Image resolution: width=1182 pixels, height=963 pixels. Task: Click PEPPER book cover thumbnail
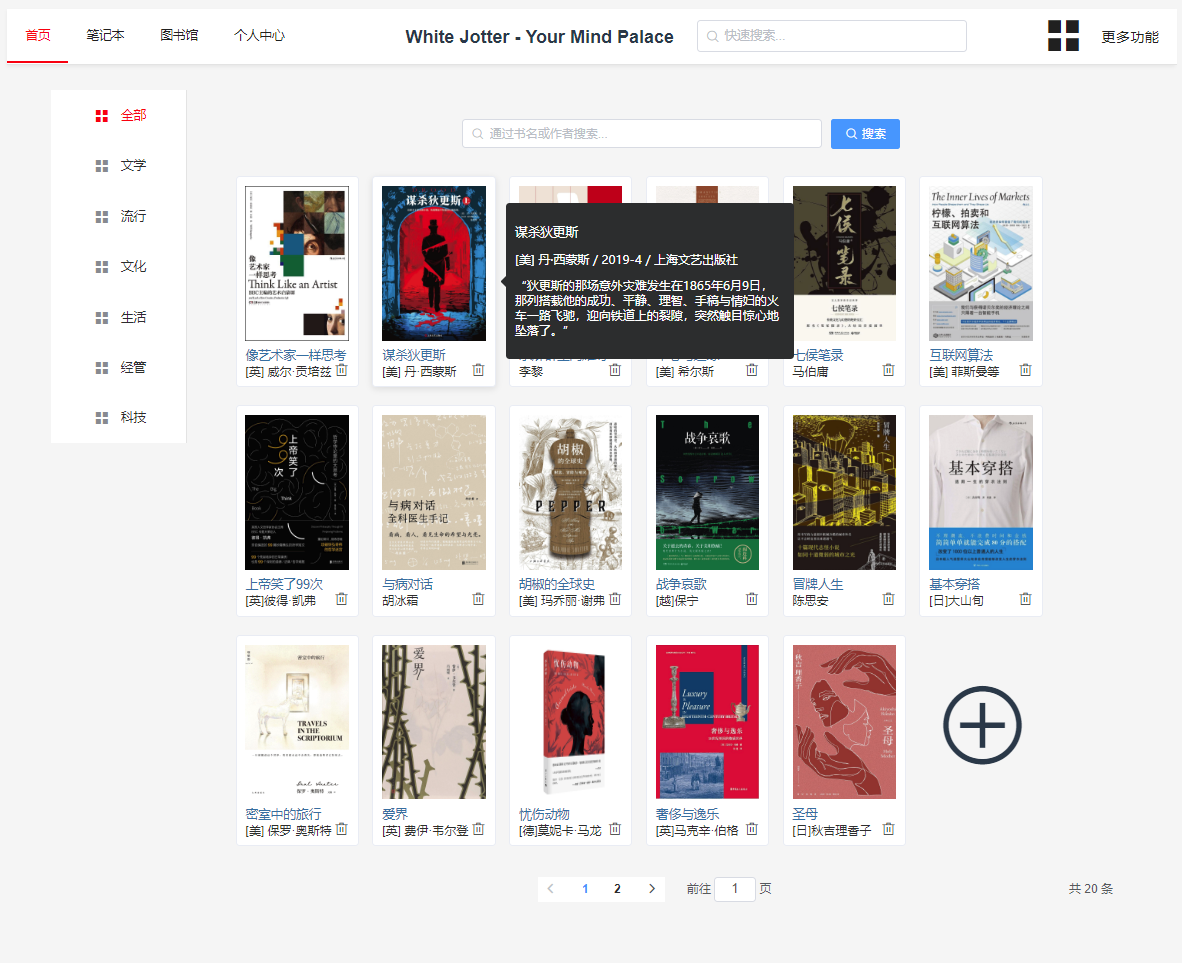click(571, 493)
